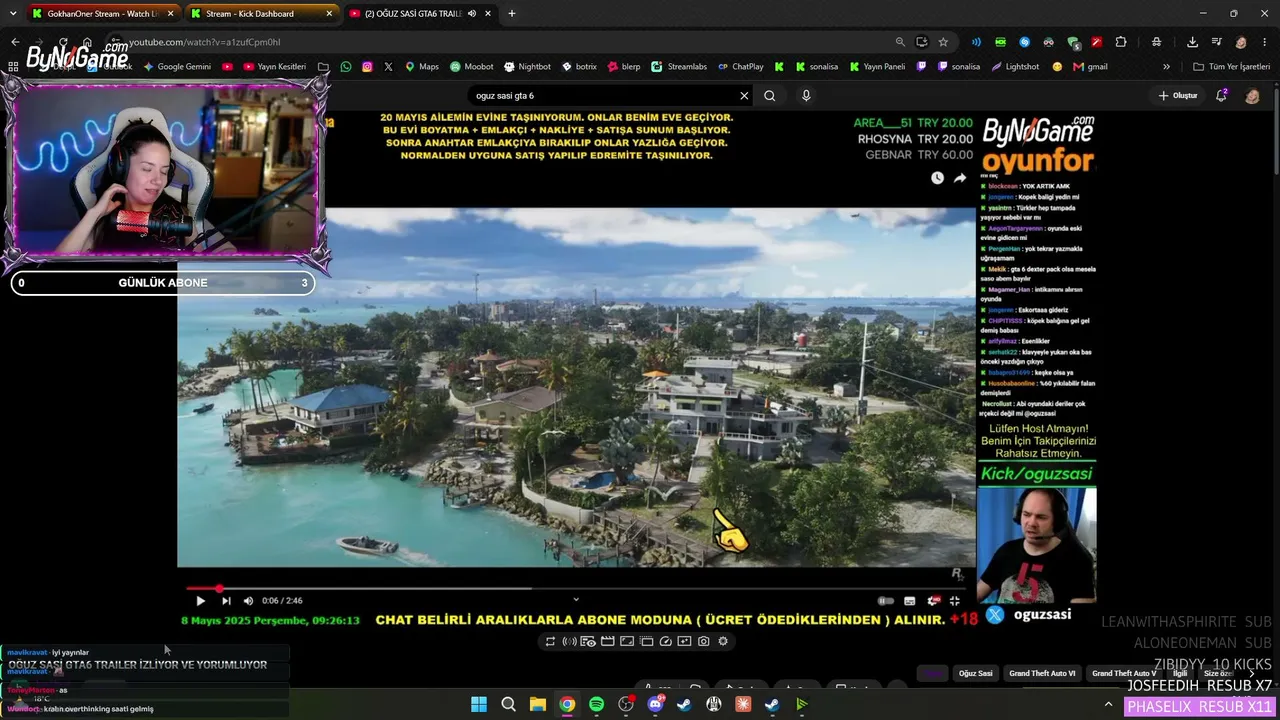This screenshot has height=720, width=1280.
Task: Open Yayın Paneli bookmark
Action: 877,67
